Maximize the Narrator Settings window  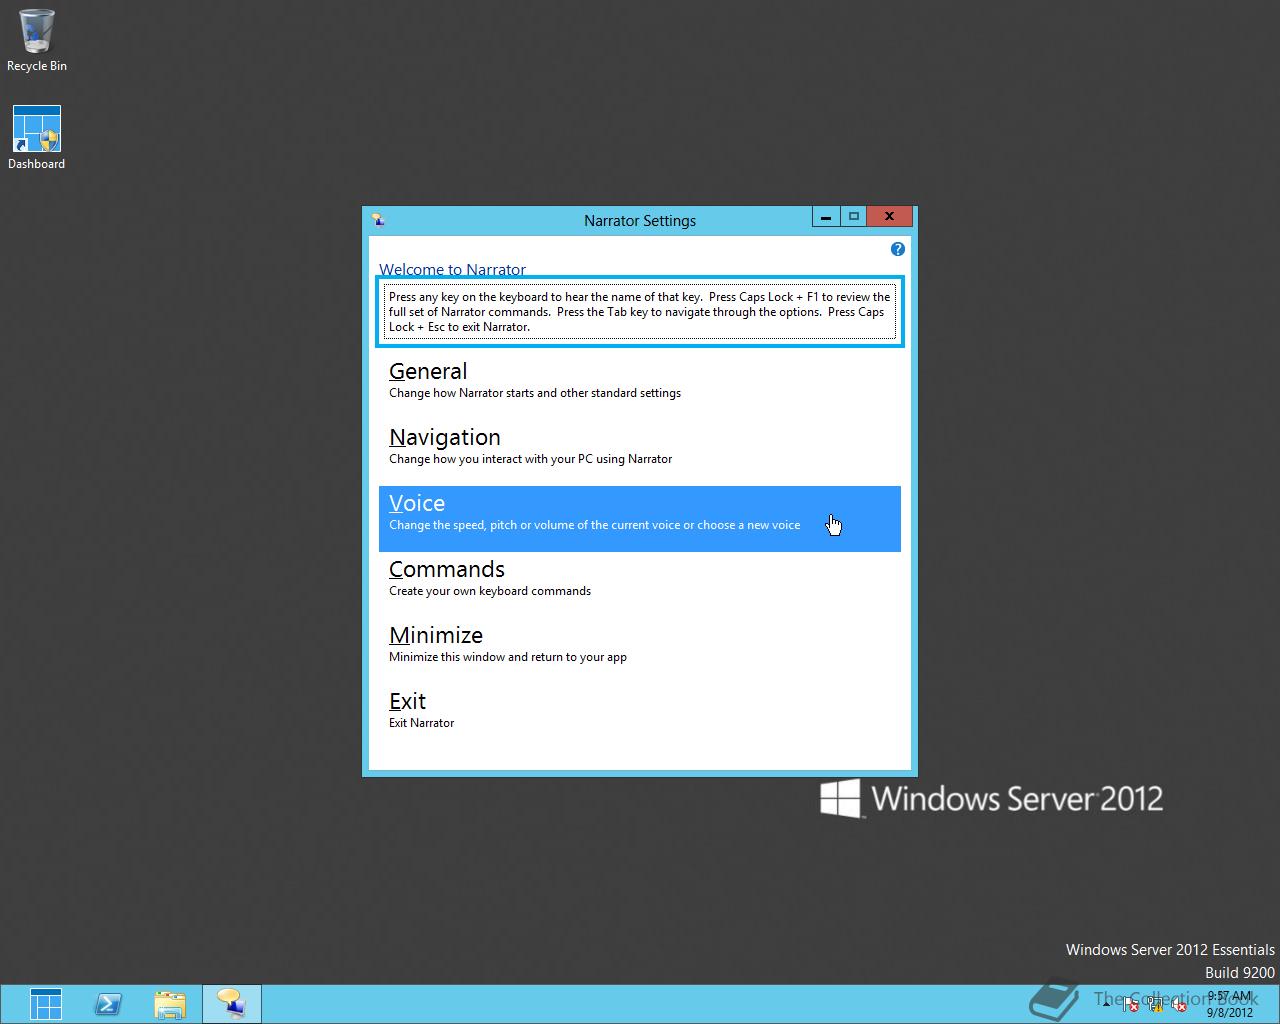point(853,216)
